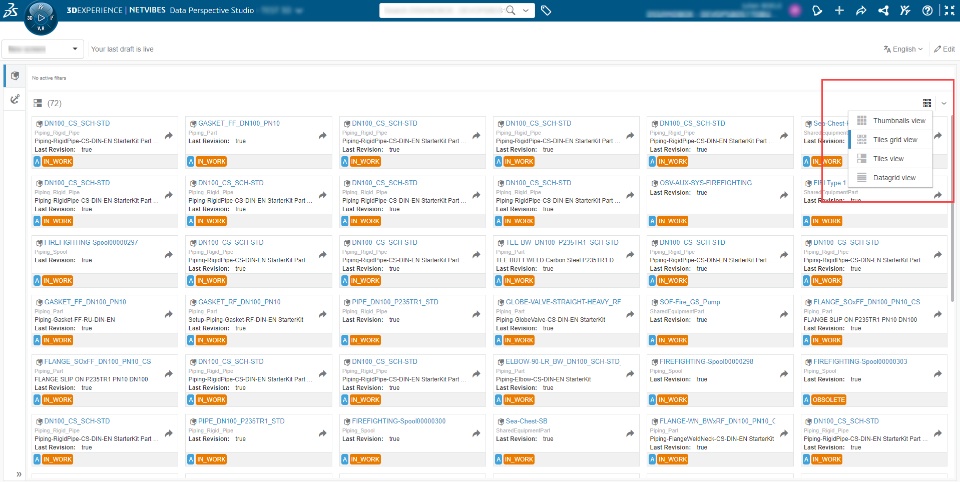Open the ELBOW-90 LR_BW_DN100_SCH-STD link
This screenshot has width=960, height=482.
pos(563,361)
